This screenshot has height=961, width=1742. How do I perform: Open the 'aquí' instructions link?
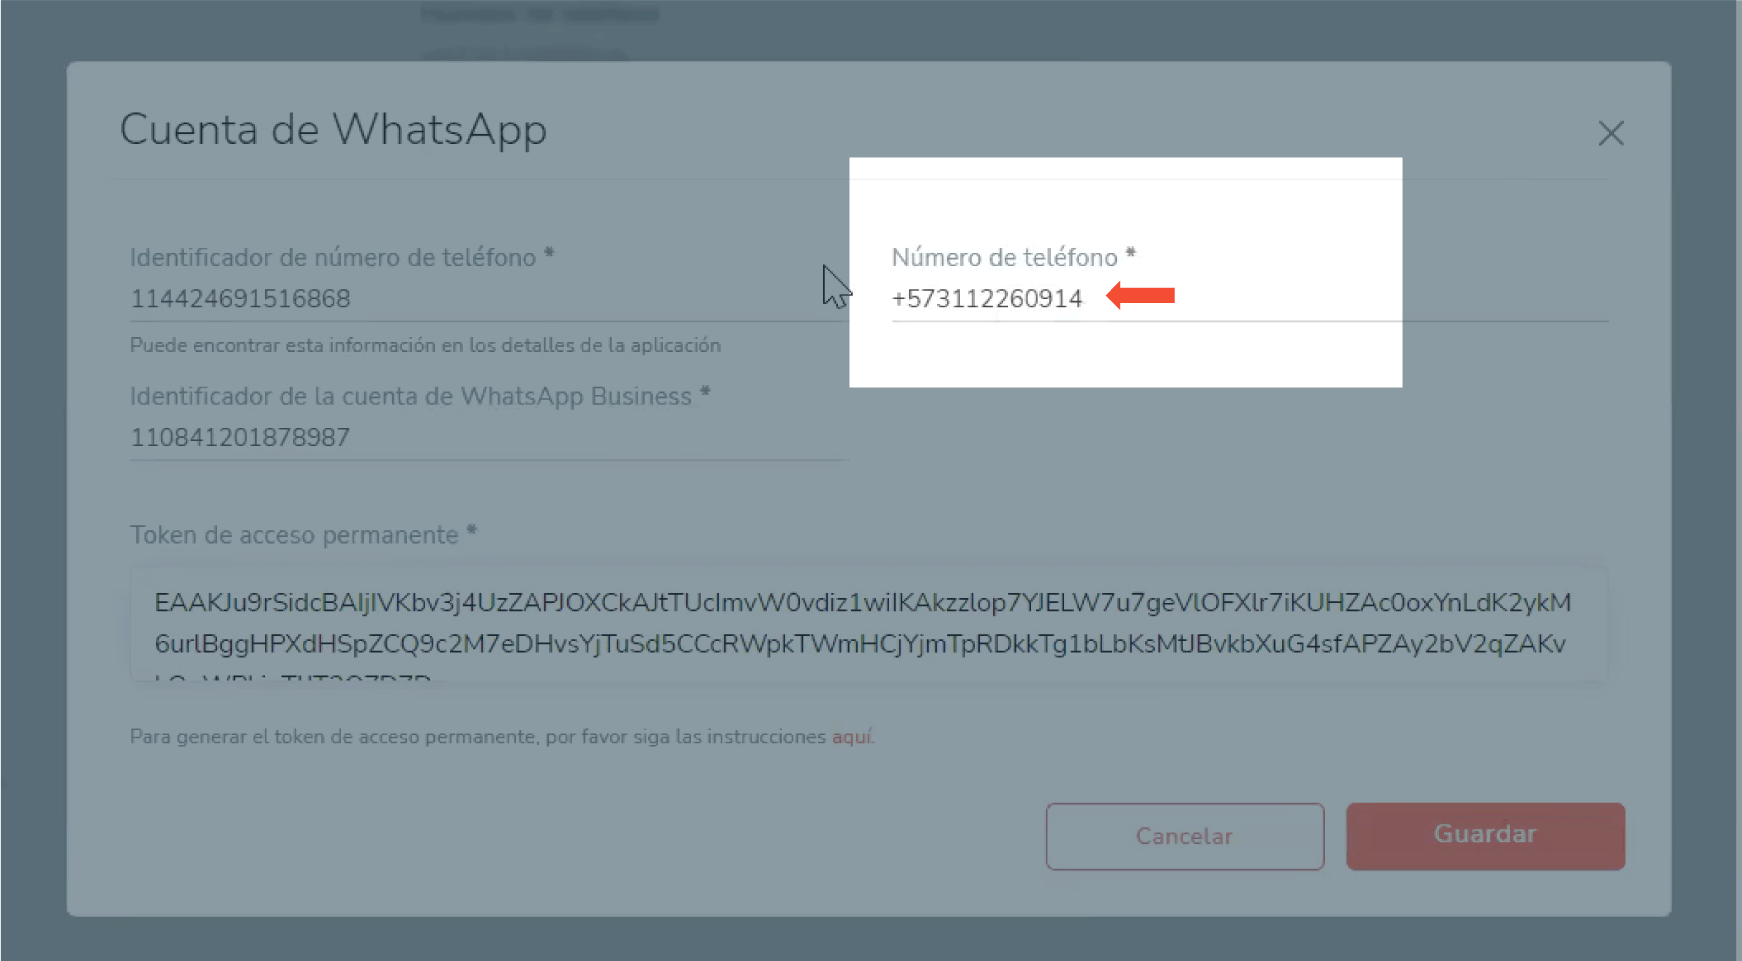[852, 737]
